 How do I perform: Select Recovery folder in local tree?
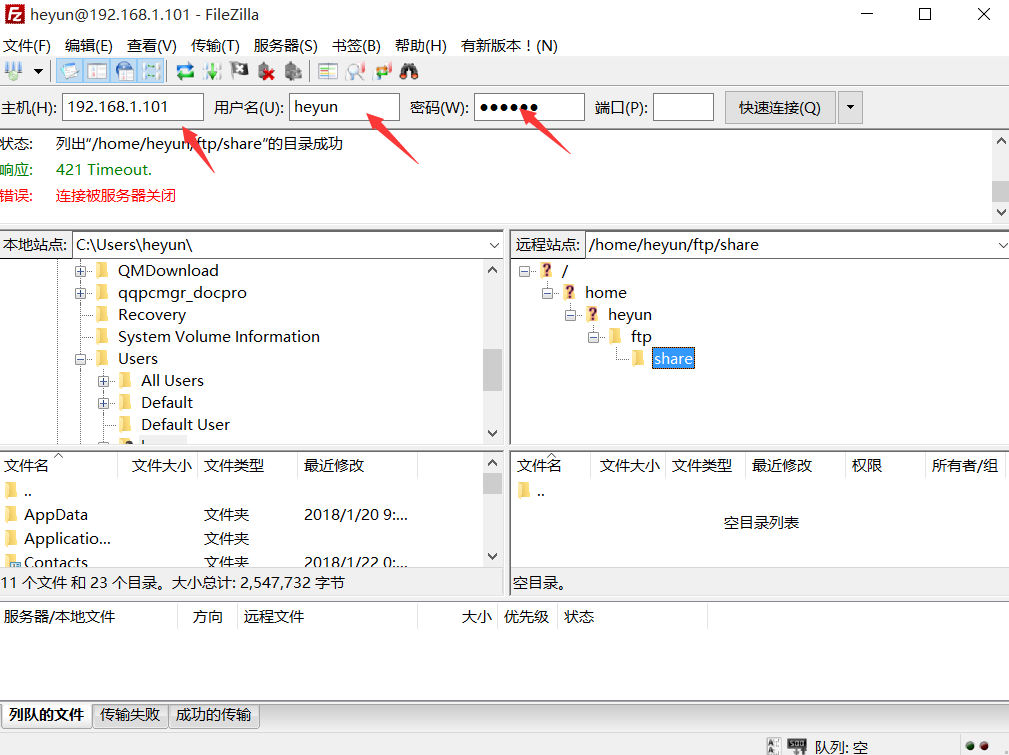(152, 315)
